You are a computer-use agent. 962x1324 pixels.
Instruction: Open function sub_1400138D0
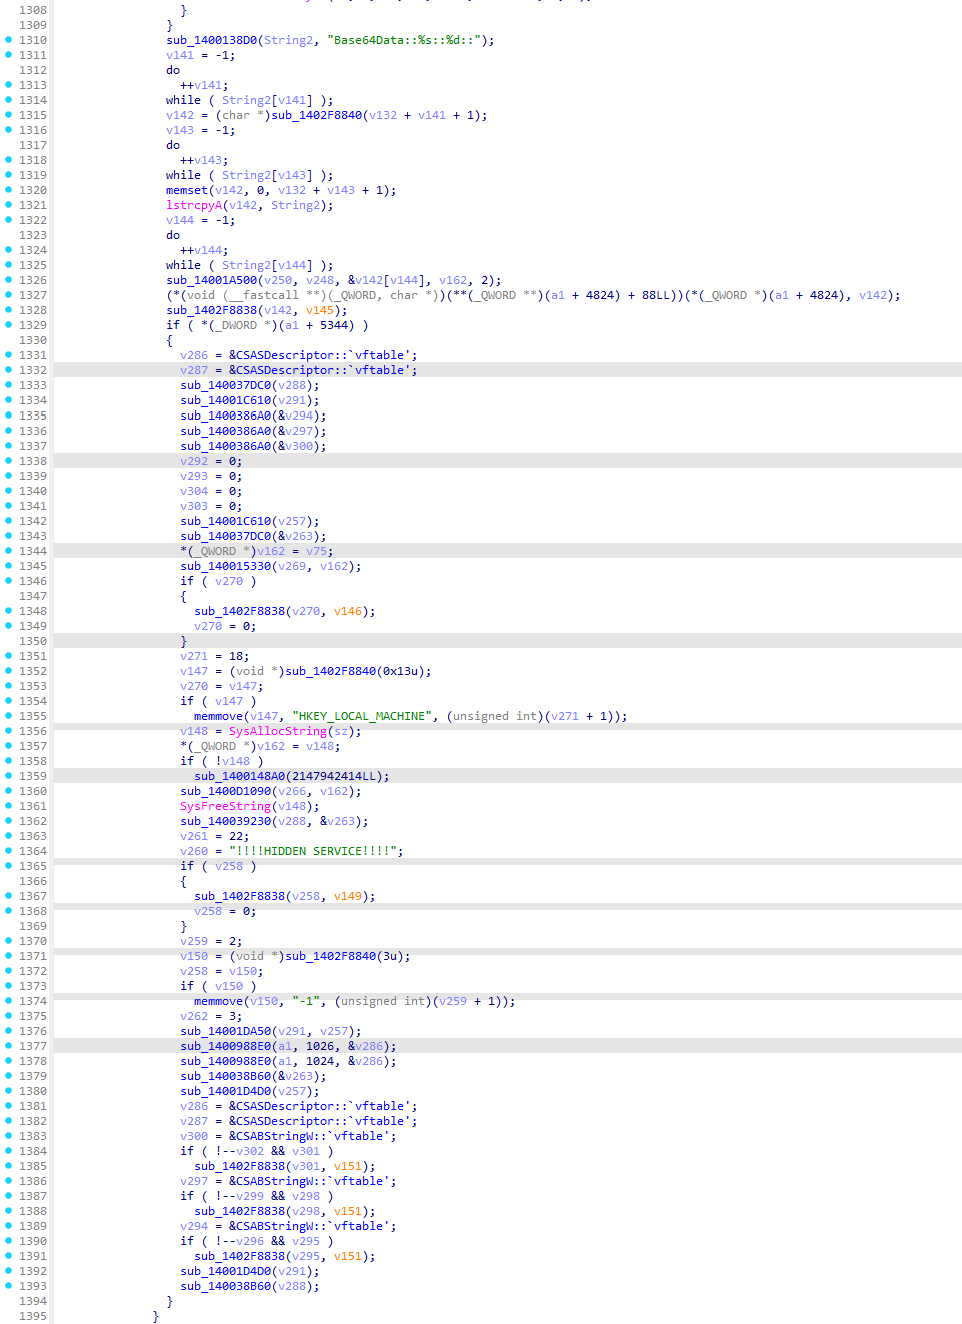[211, 40]
